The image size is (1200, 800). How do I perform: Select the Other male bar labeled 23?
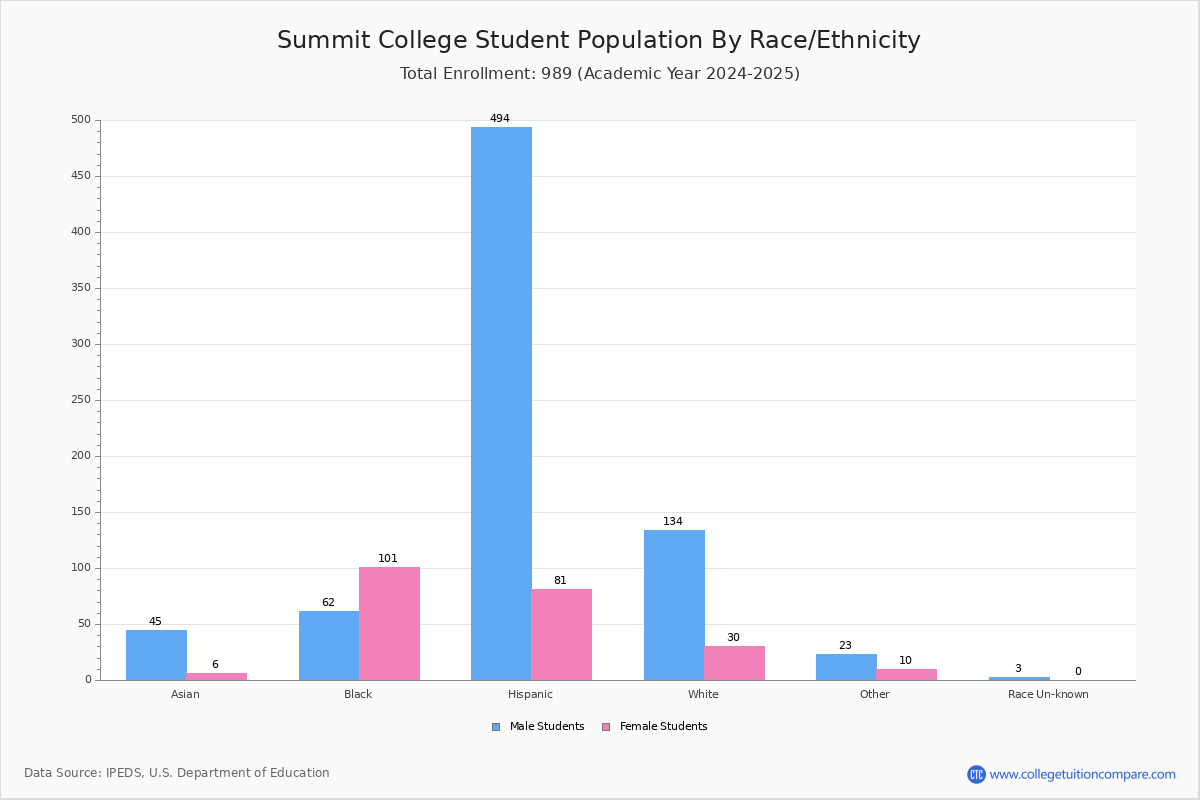click(x=846, y=667)
